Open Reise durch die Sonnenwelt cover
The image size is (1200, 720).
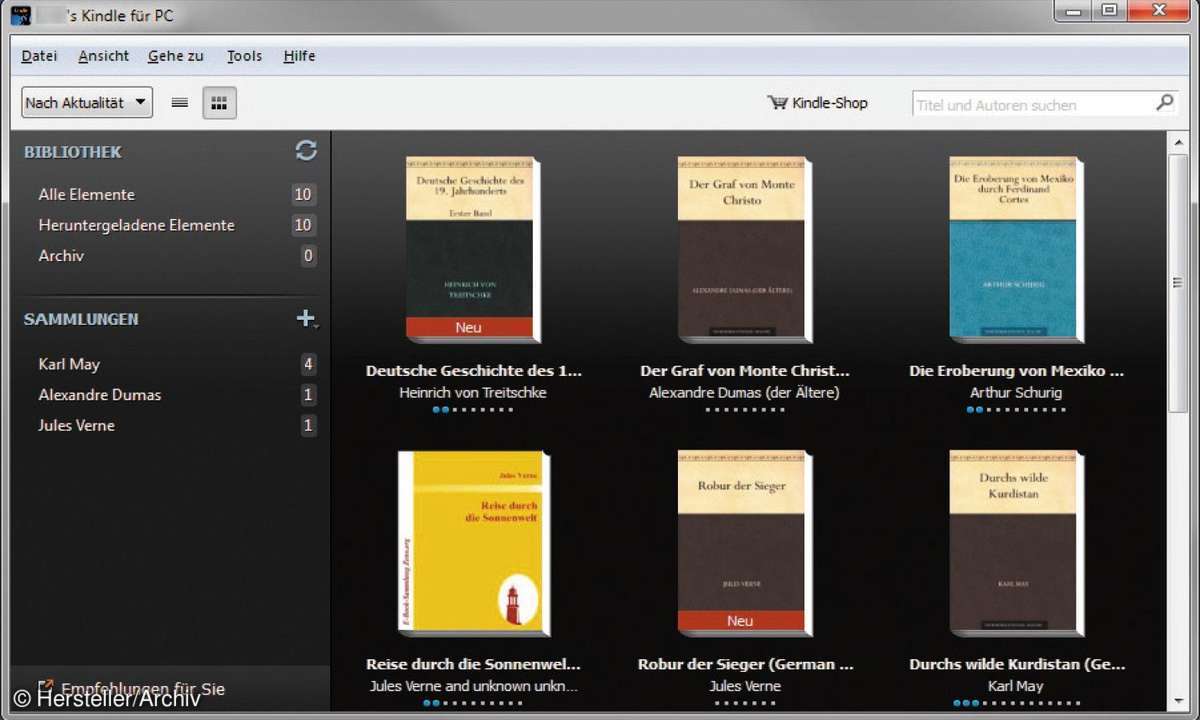click(x=472, y=542)
